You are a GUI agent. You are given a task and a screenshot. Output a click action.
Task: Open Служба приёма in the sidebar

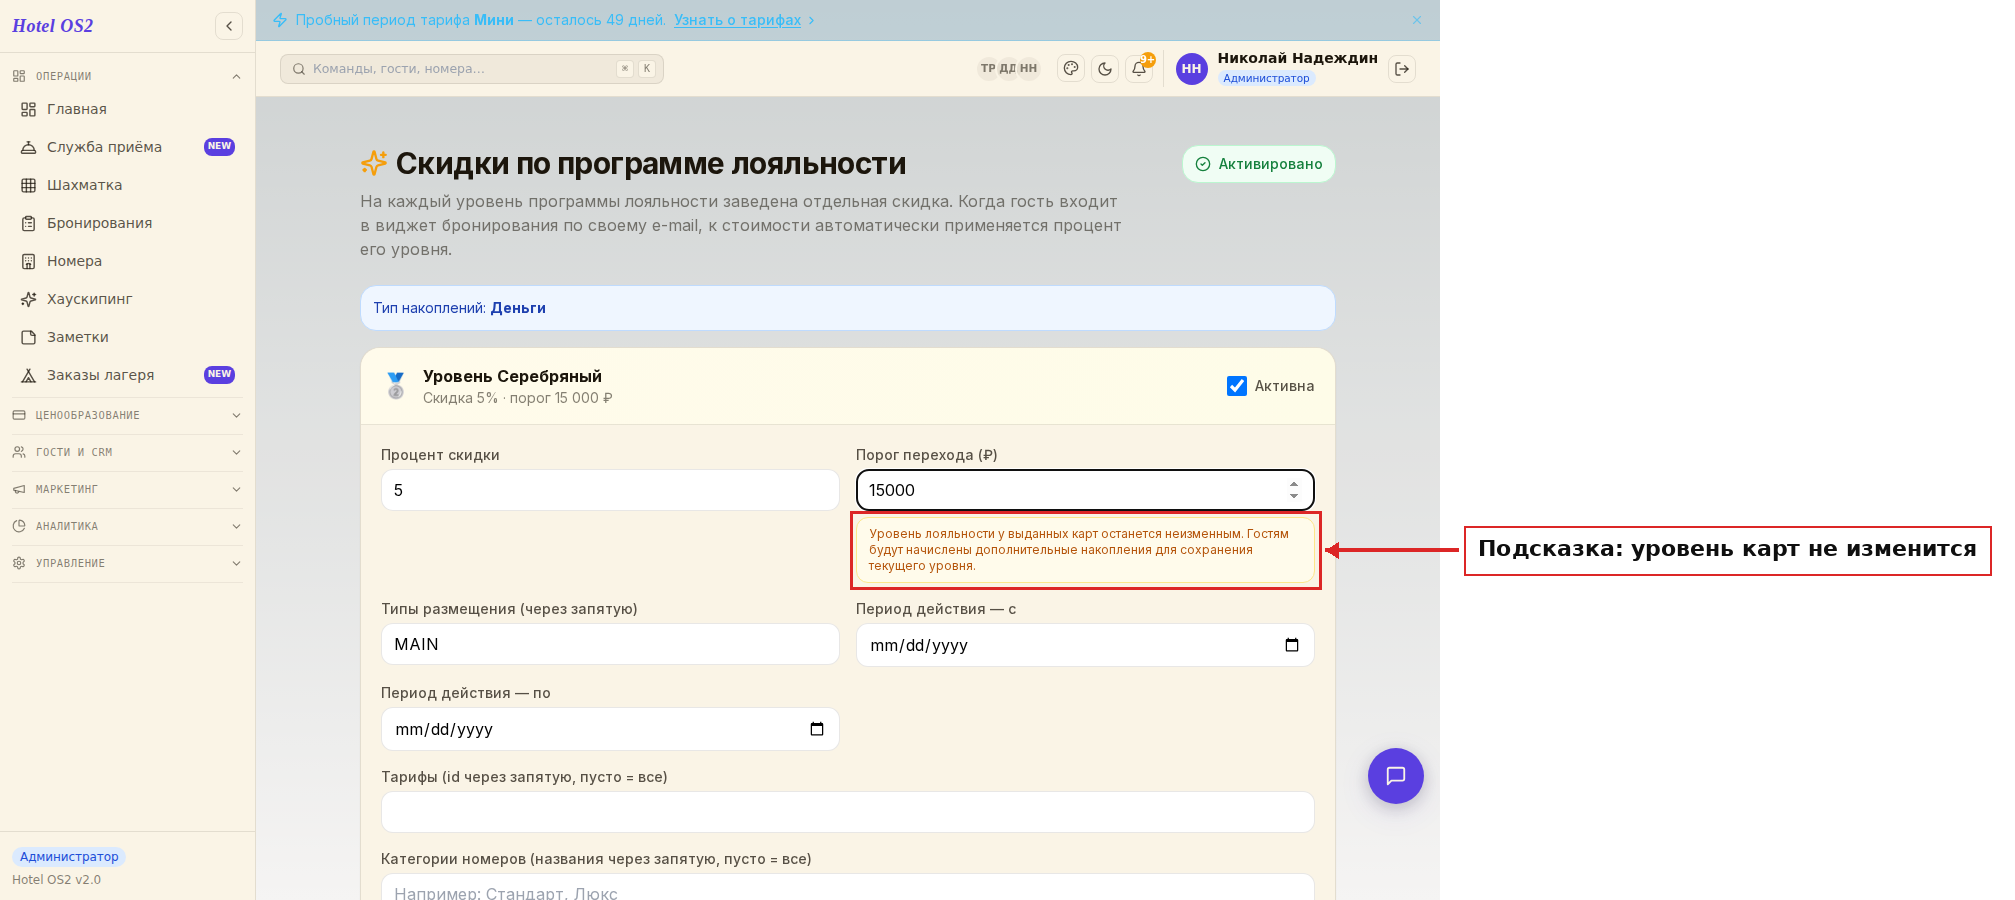[x=127, y=147]
